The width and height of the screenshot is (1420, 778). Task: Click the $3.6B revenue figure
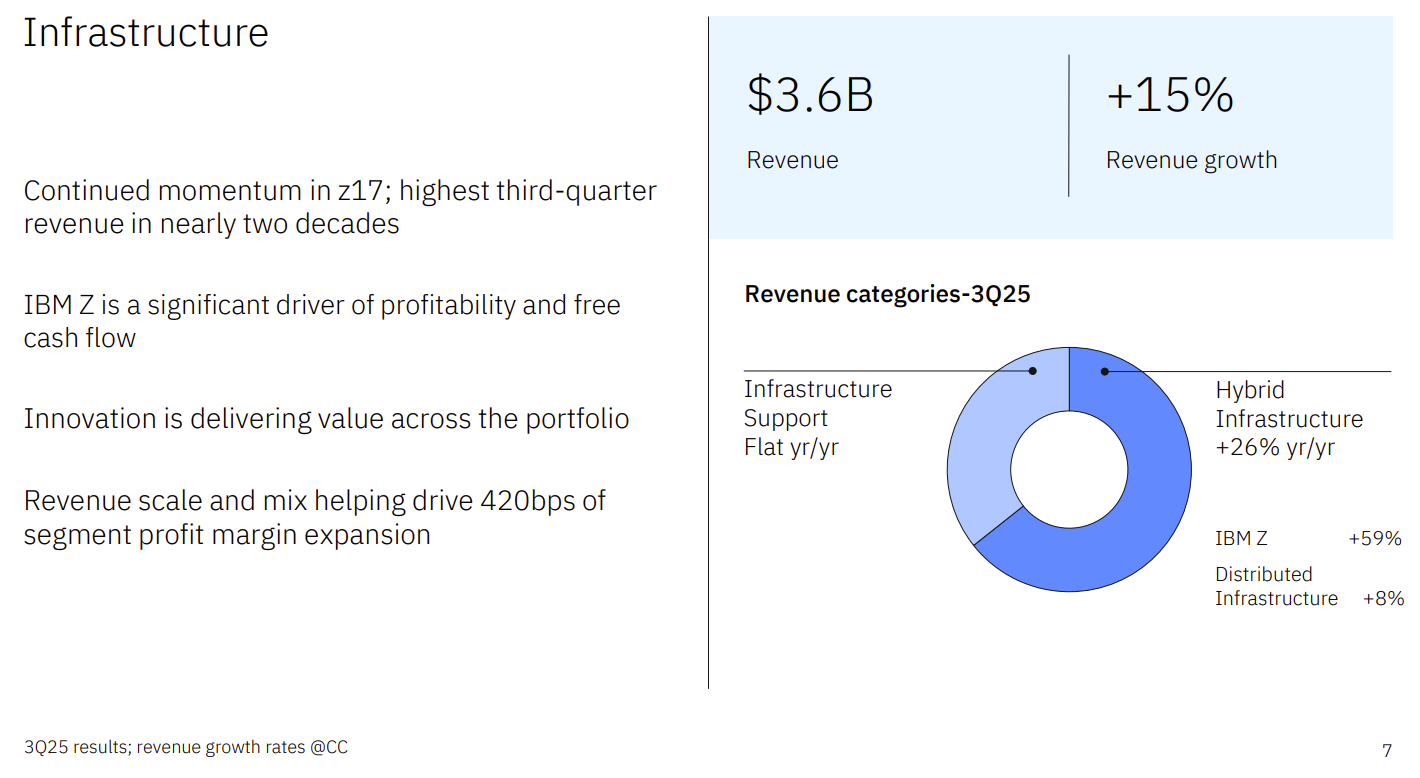[810, 95]
